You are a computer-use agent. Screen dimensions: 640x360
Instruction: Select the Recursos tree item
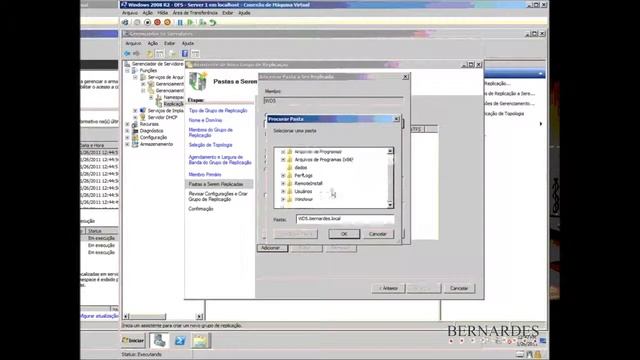point(149,124)
